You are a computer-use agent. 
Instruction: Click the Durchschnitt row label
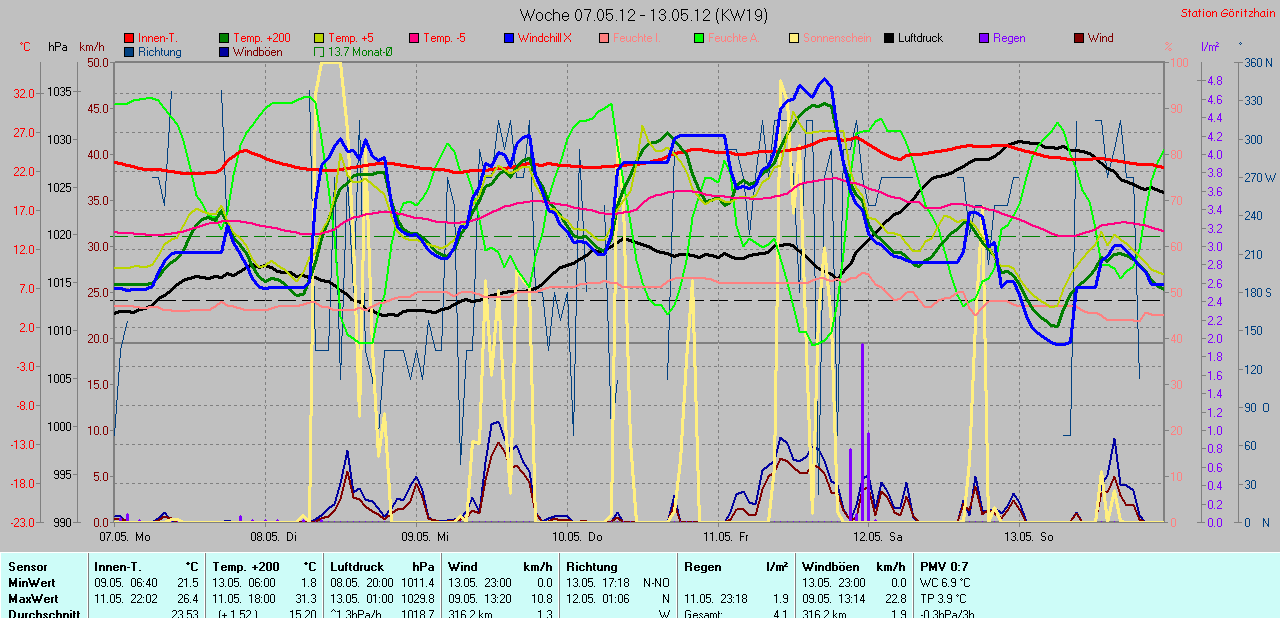coord(44,613)
